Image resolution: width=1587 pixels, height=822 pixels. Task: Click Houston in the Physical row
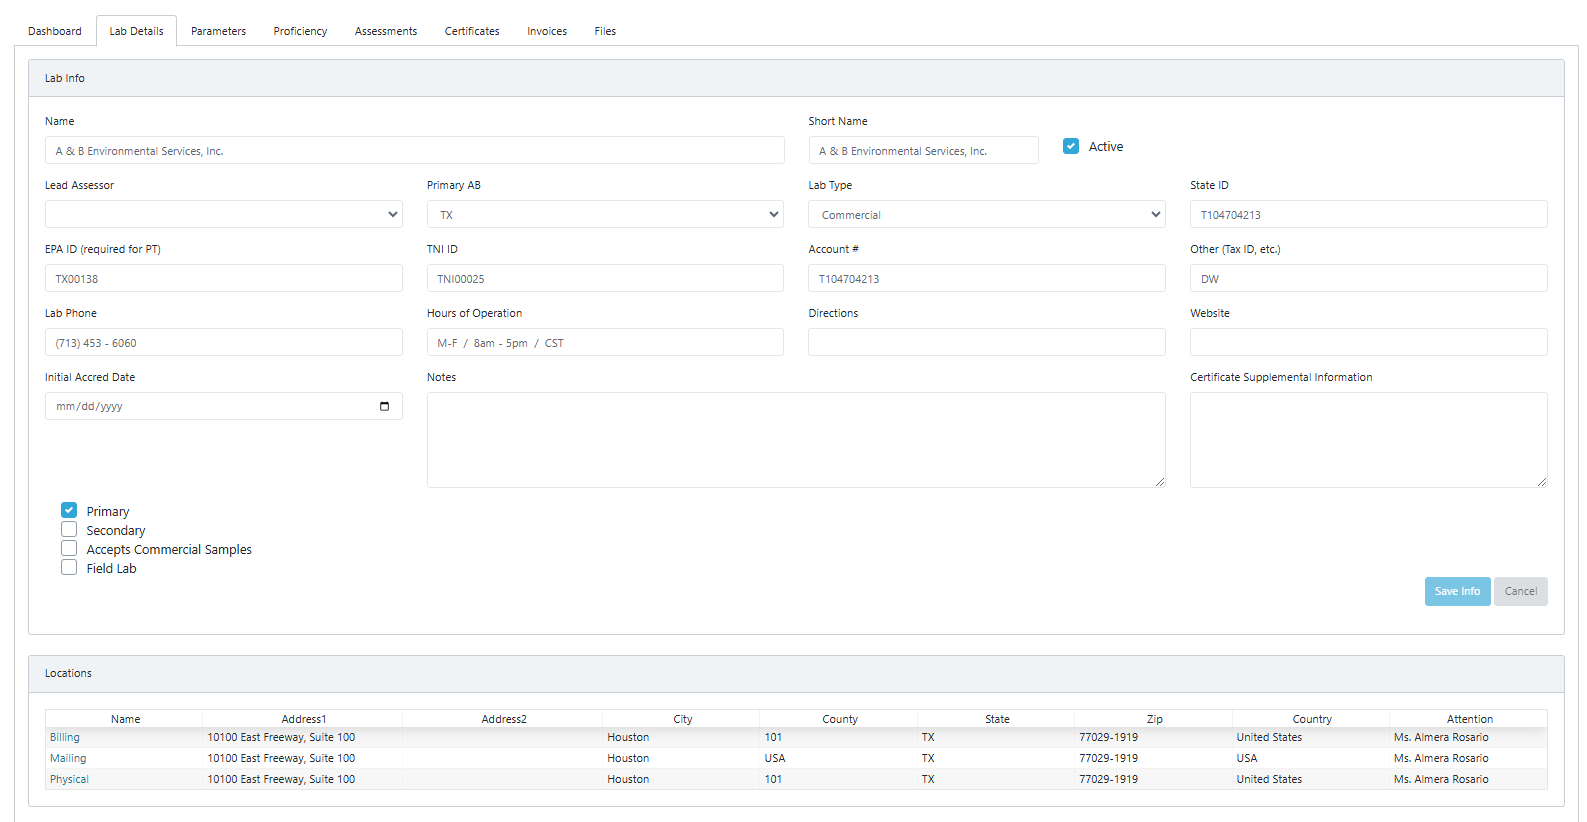(628, 779)
